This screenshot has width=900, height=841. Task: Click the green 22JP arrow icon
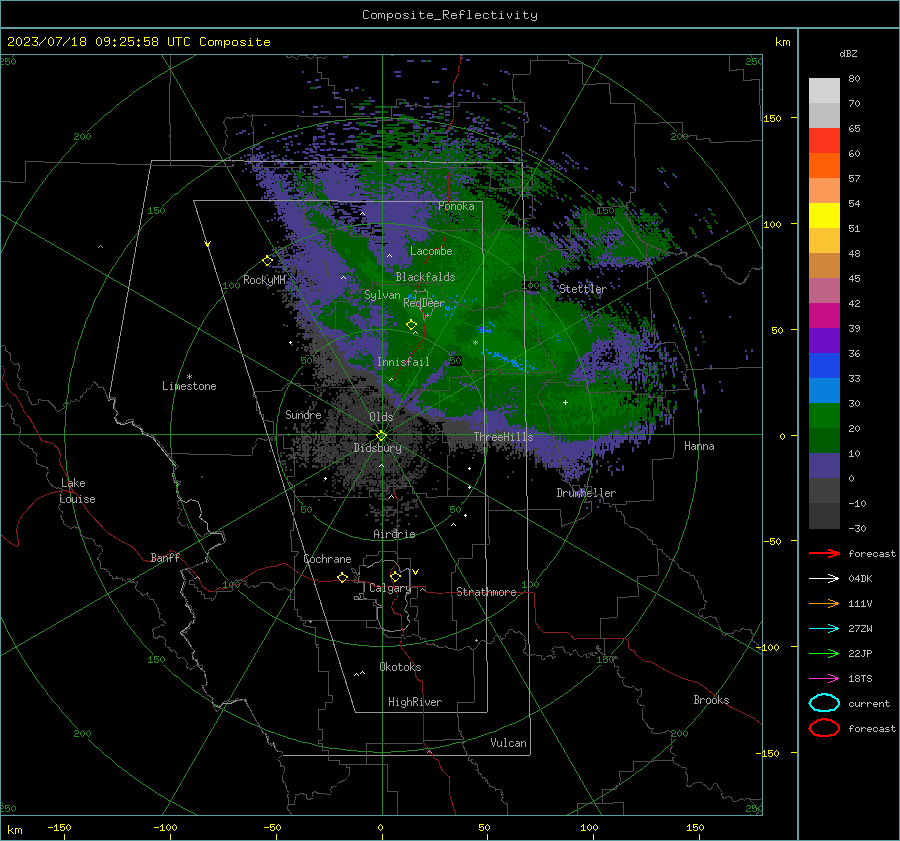coord(824,653)
